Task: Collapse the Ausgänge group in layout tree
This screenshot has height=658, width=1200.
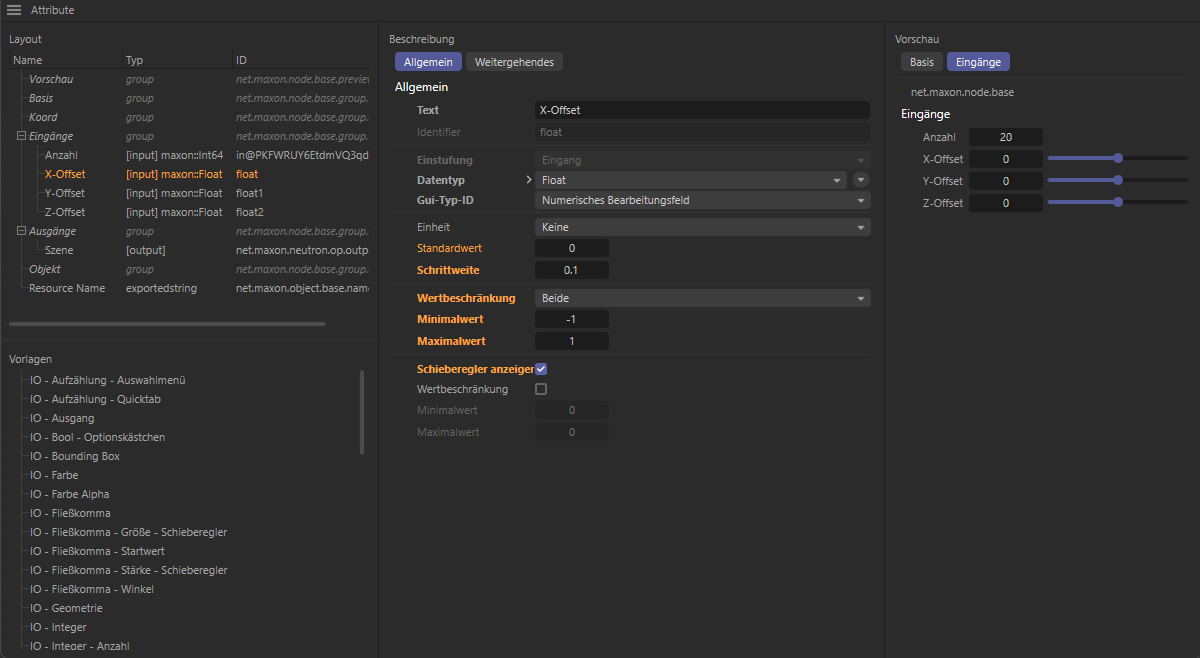Action: coord(21,231)
